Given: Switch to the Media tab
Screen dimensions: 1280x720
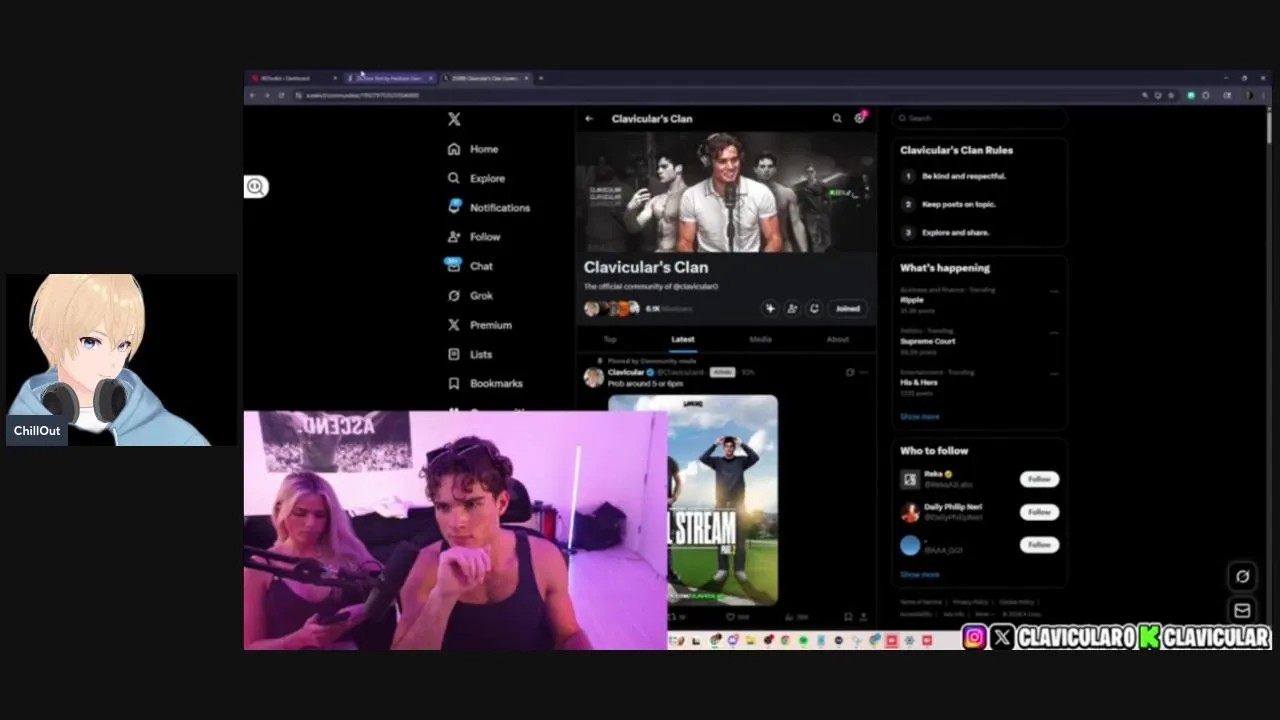Looking at the screenshot, I should click(x=760, y=339).
